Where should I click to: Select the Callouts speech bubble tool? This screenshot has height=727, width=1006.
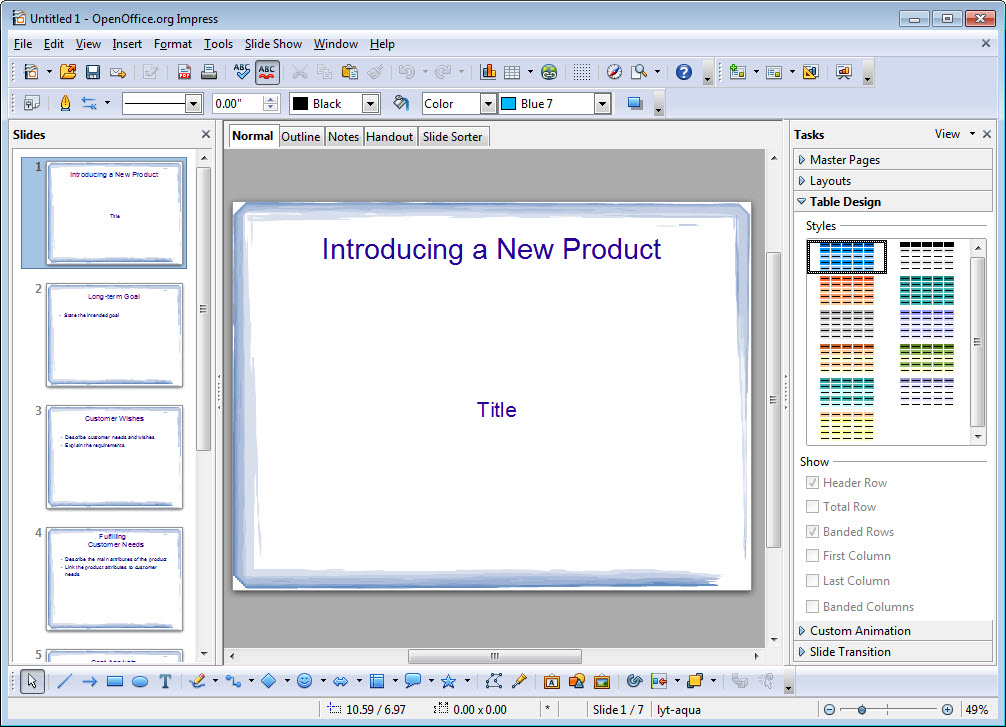coord(413,681)
